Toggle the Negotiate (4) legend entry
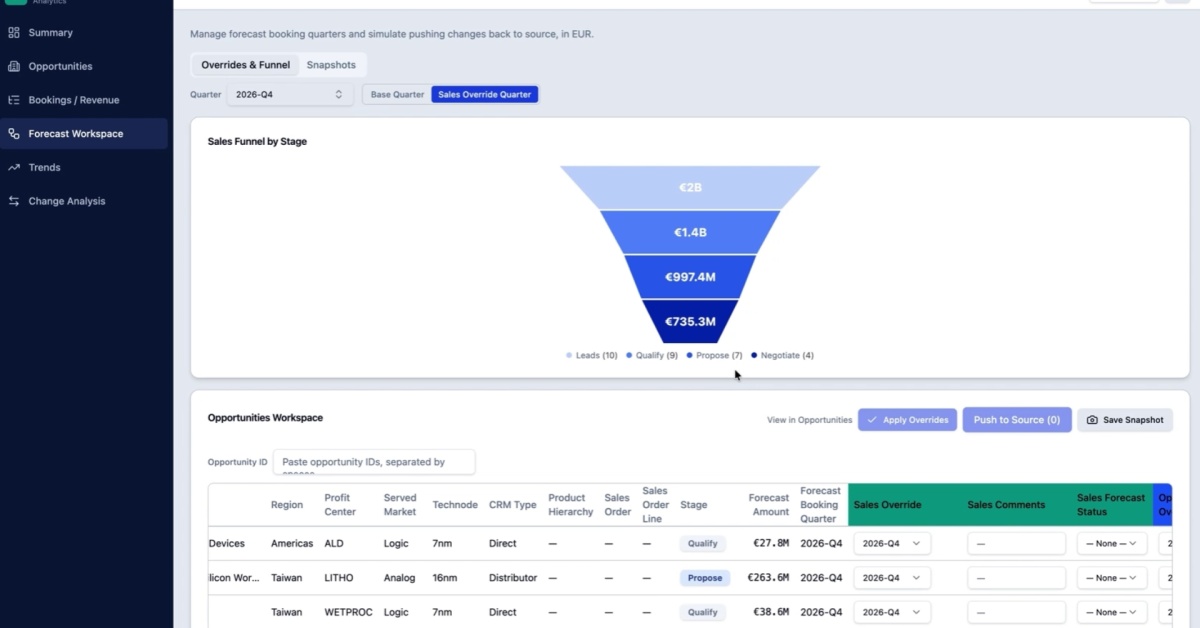The height and width of the screenshot is (628, 1200). coord(782,355)
